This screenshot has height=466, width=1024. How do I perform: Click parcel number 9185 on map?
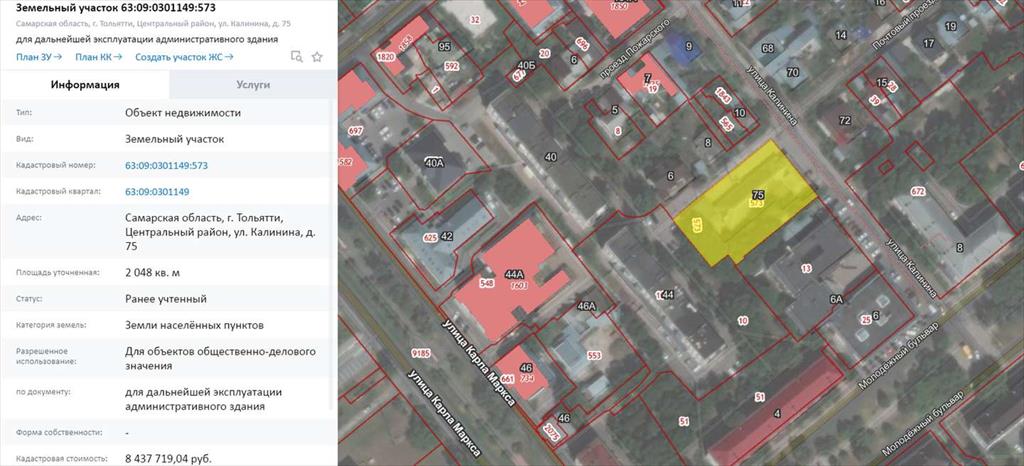click(421, 354)
